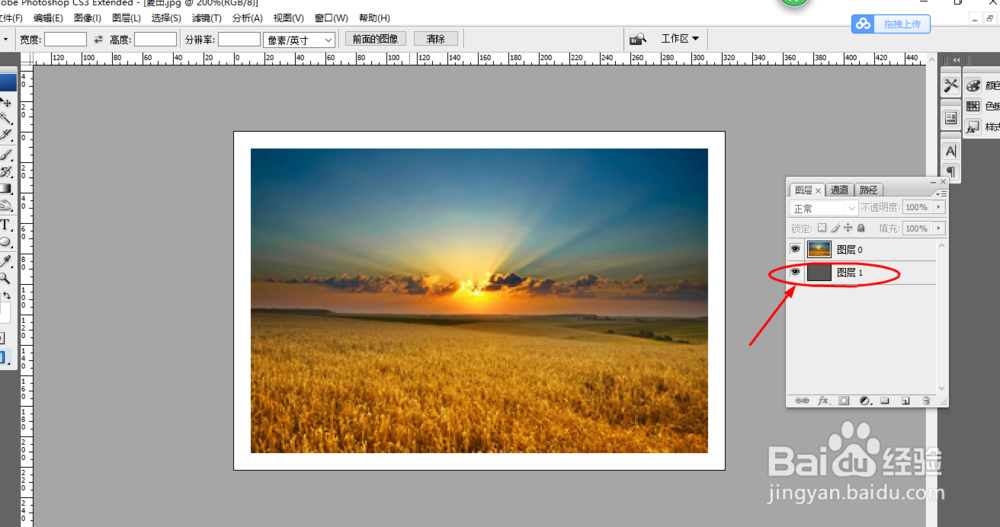
Task: Create new fill or adjustment layer
Action: click(x=865, y=401)
